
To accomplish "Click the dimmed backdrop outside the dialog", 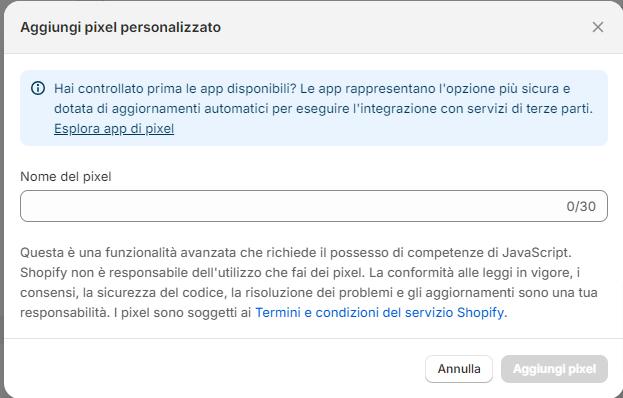I will pos(2,199).
